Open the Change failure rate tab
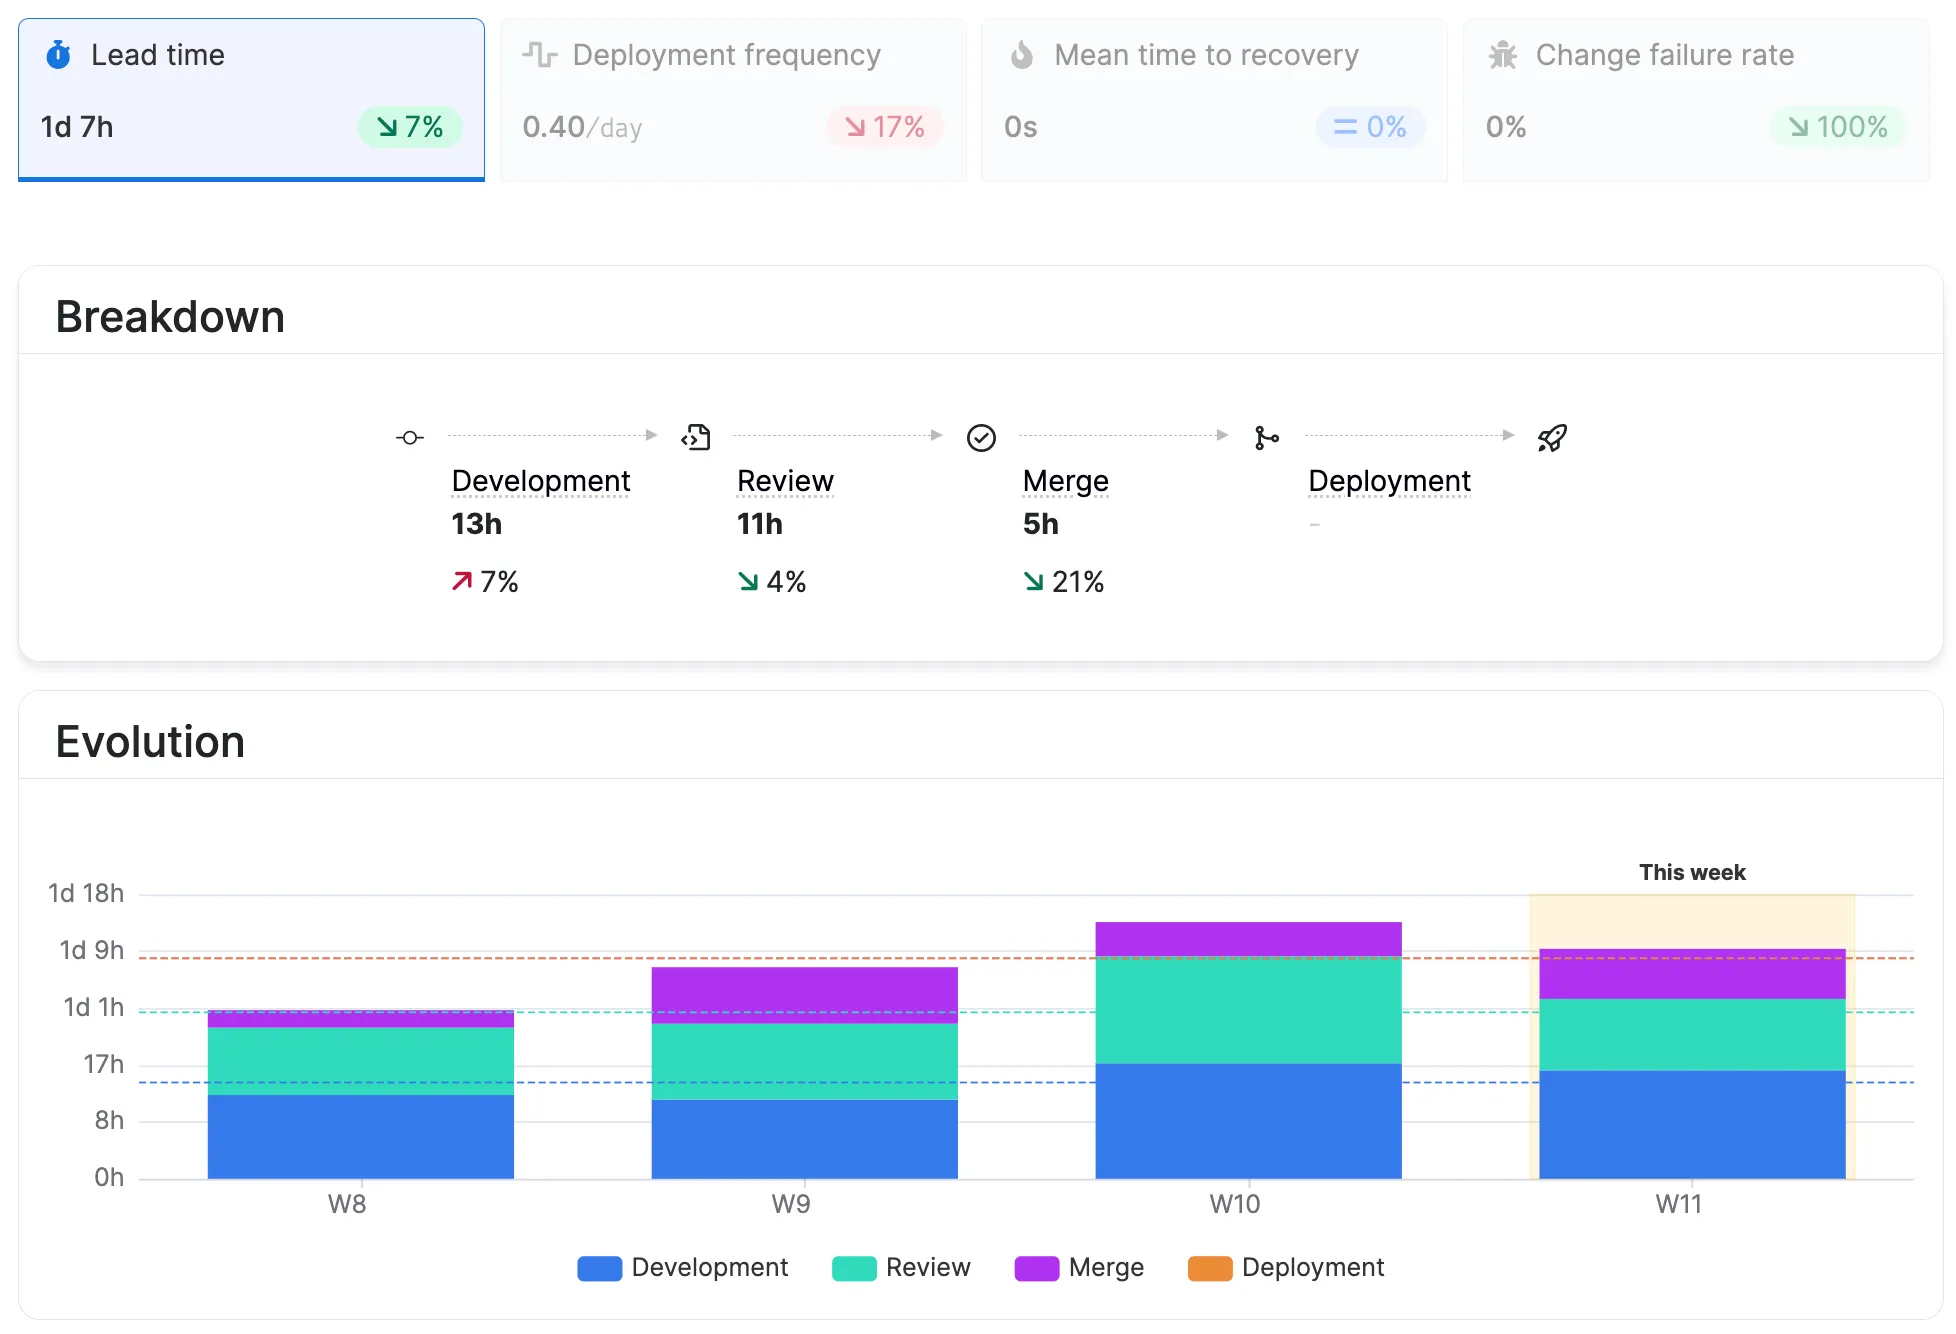The height and width of the screenshot is (1334, 1956). (x=1696, y=100)
